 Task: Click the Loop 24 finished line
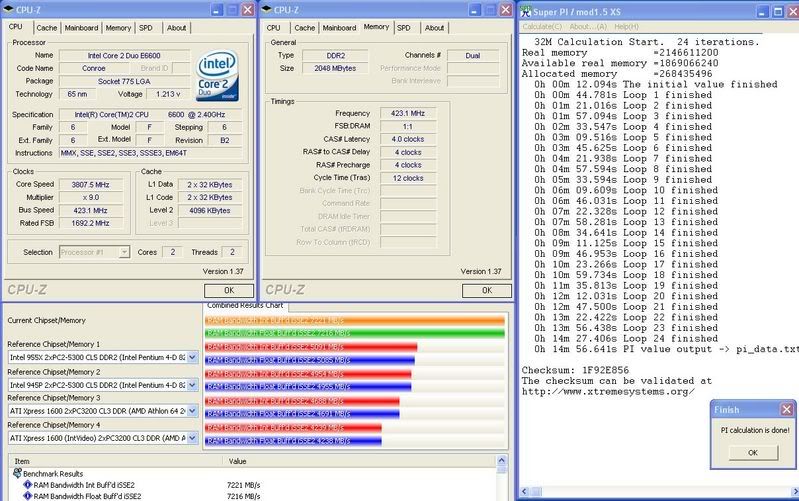click(626, 338)
